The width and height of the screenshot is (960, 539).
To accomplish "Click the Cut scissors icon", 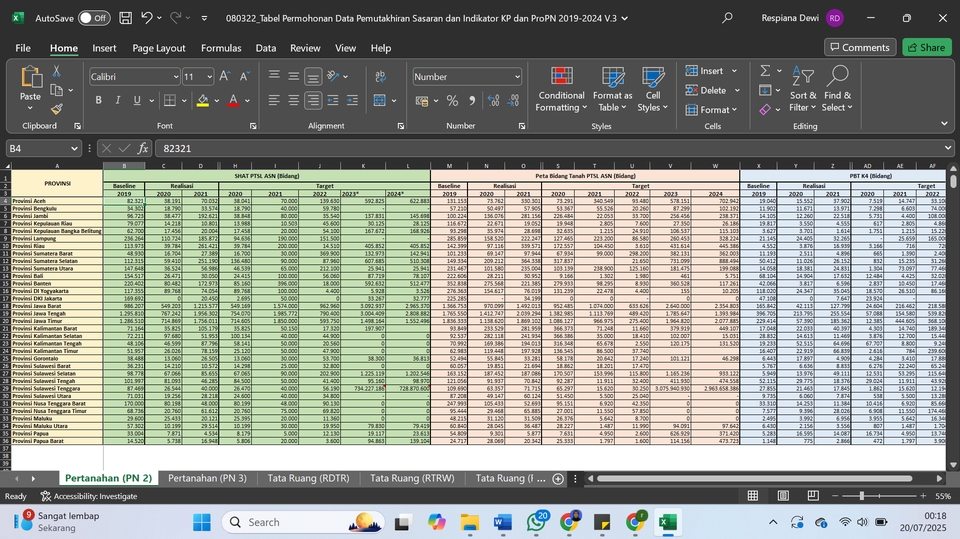I will [57, 71].
